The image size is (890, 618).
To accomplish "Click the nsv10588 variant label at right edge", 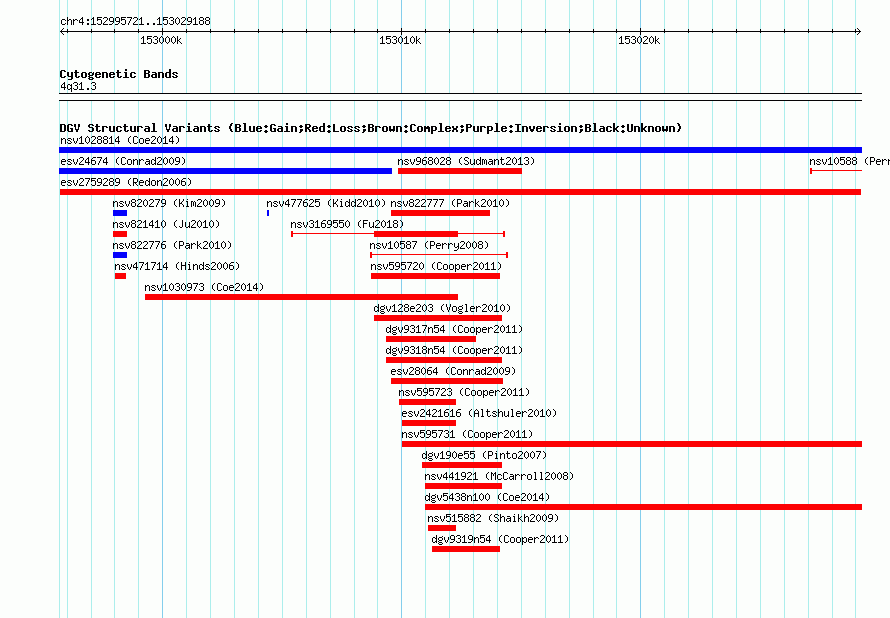I will click(x=849, y=161).
